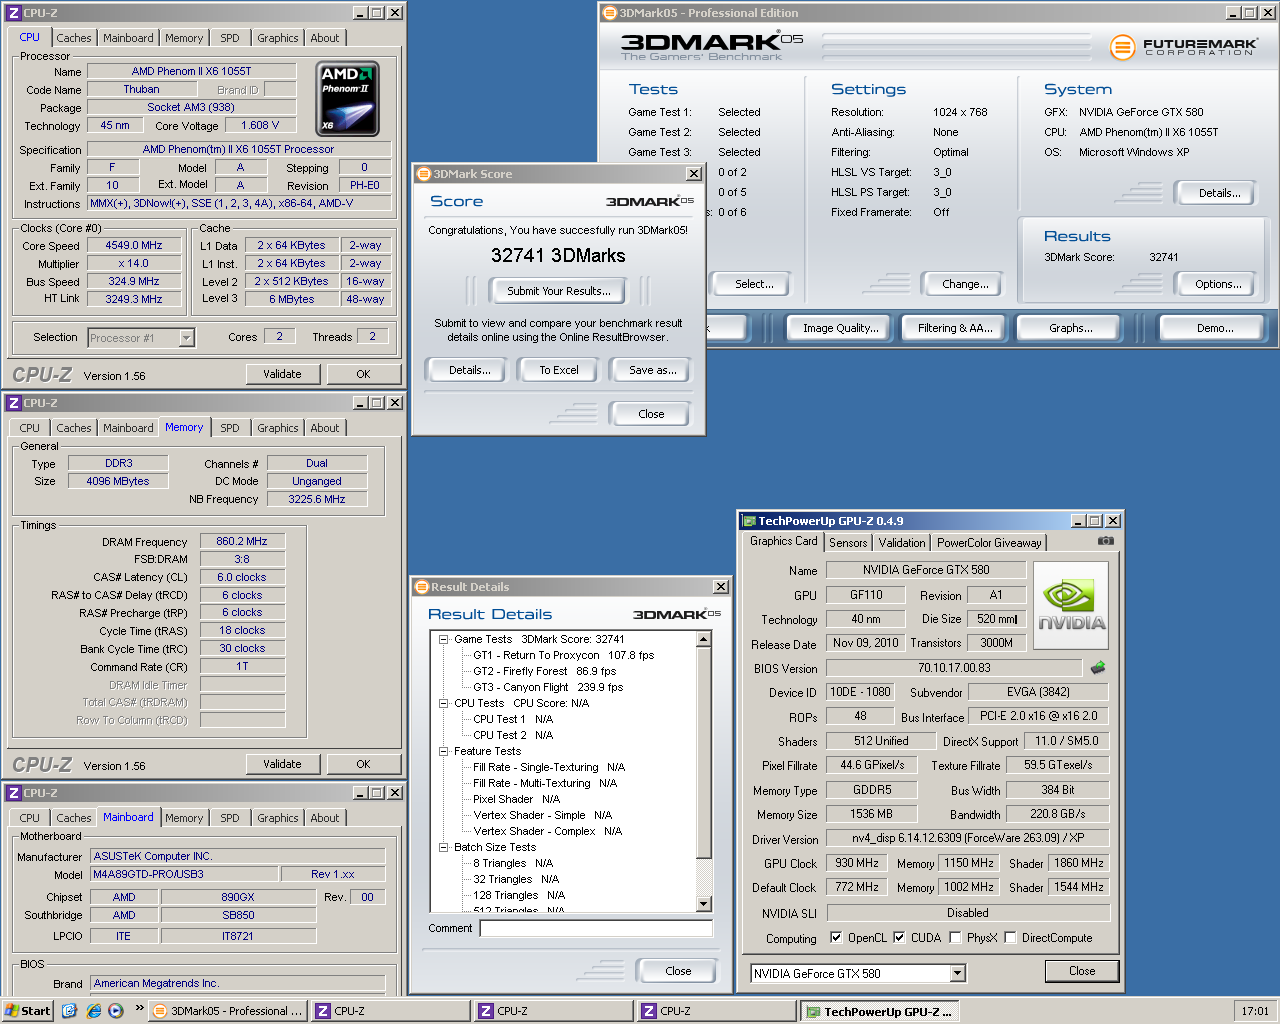Viewport: 1280px width, 1024px height.
Task: Click the Demo... button
Action: pyautogui.click(x=1215, y=328)
